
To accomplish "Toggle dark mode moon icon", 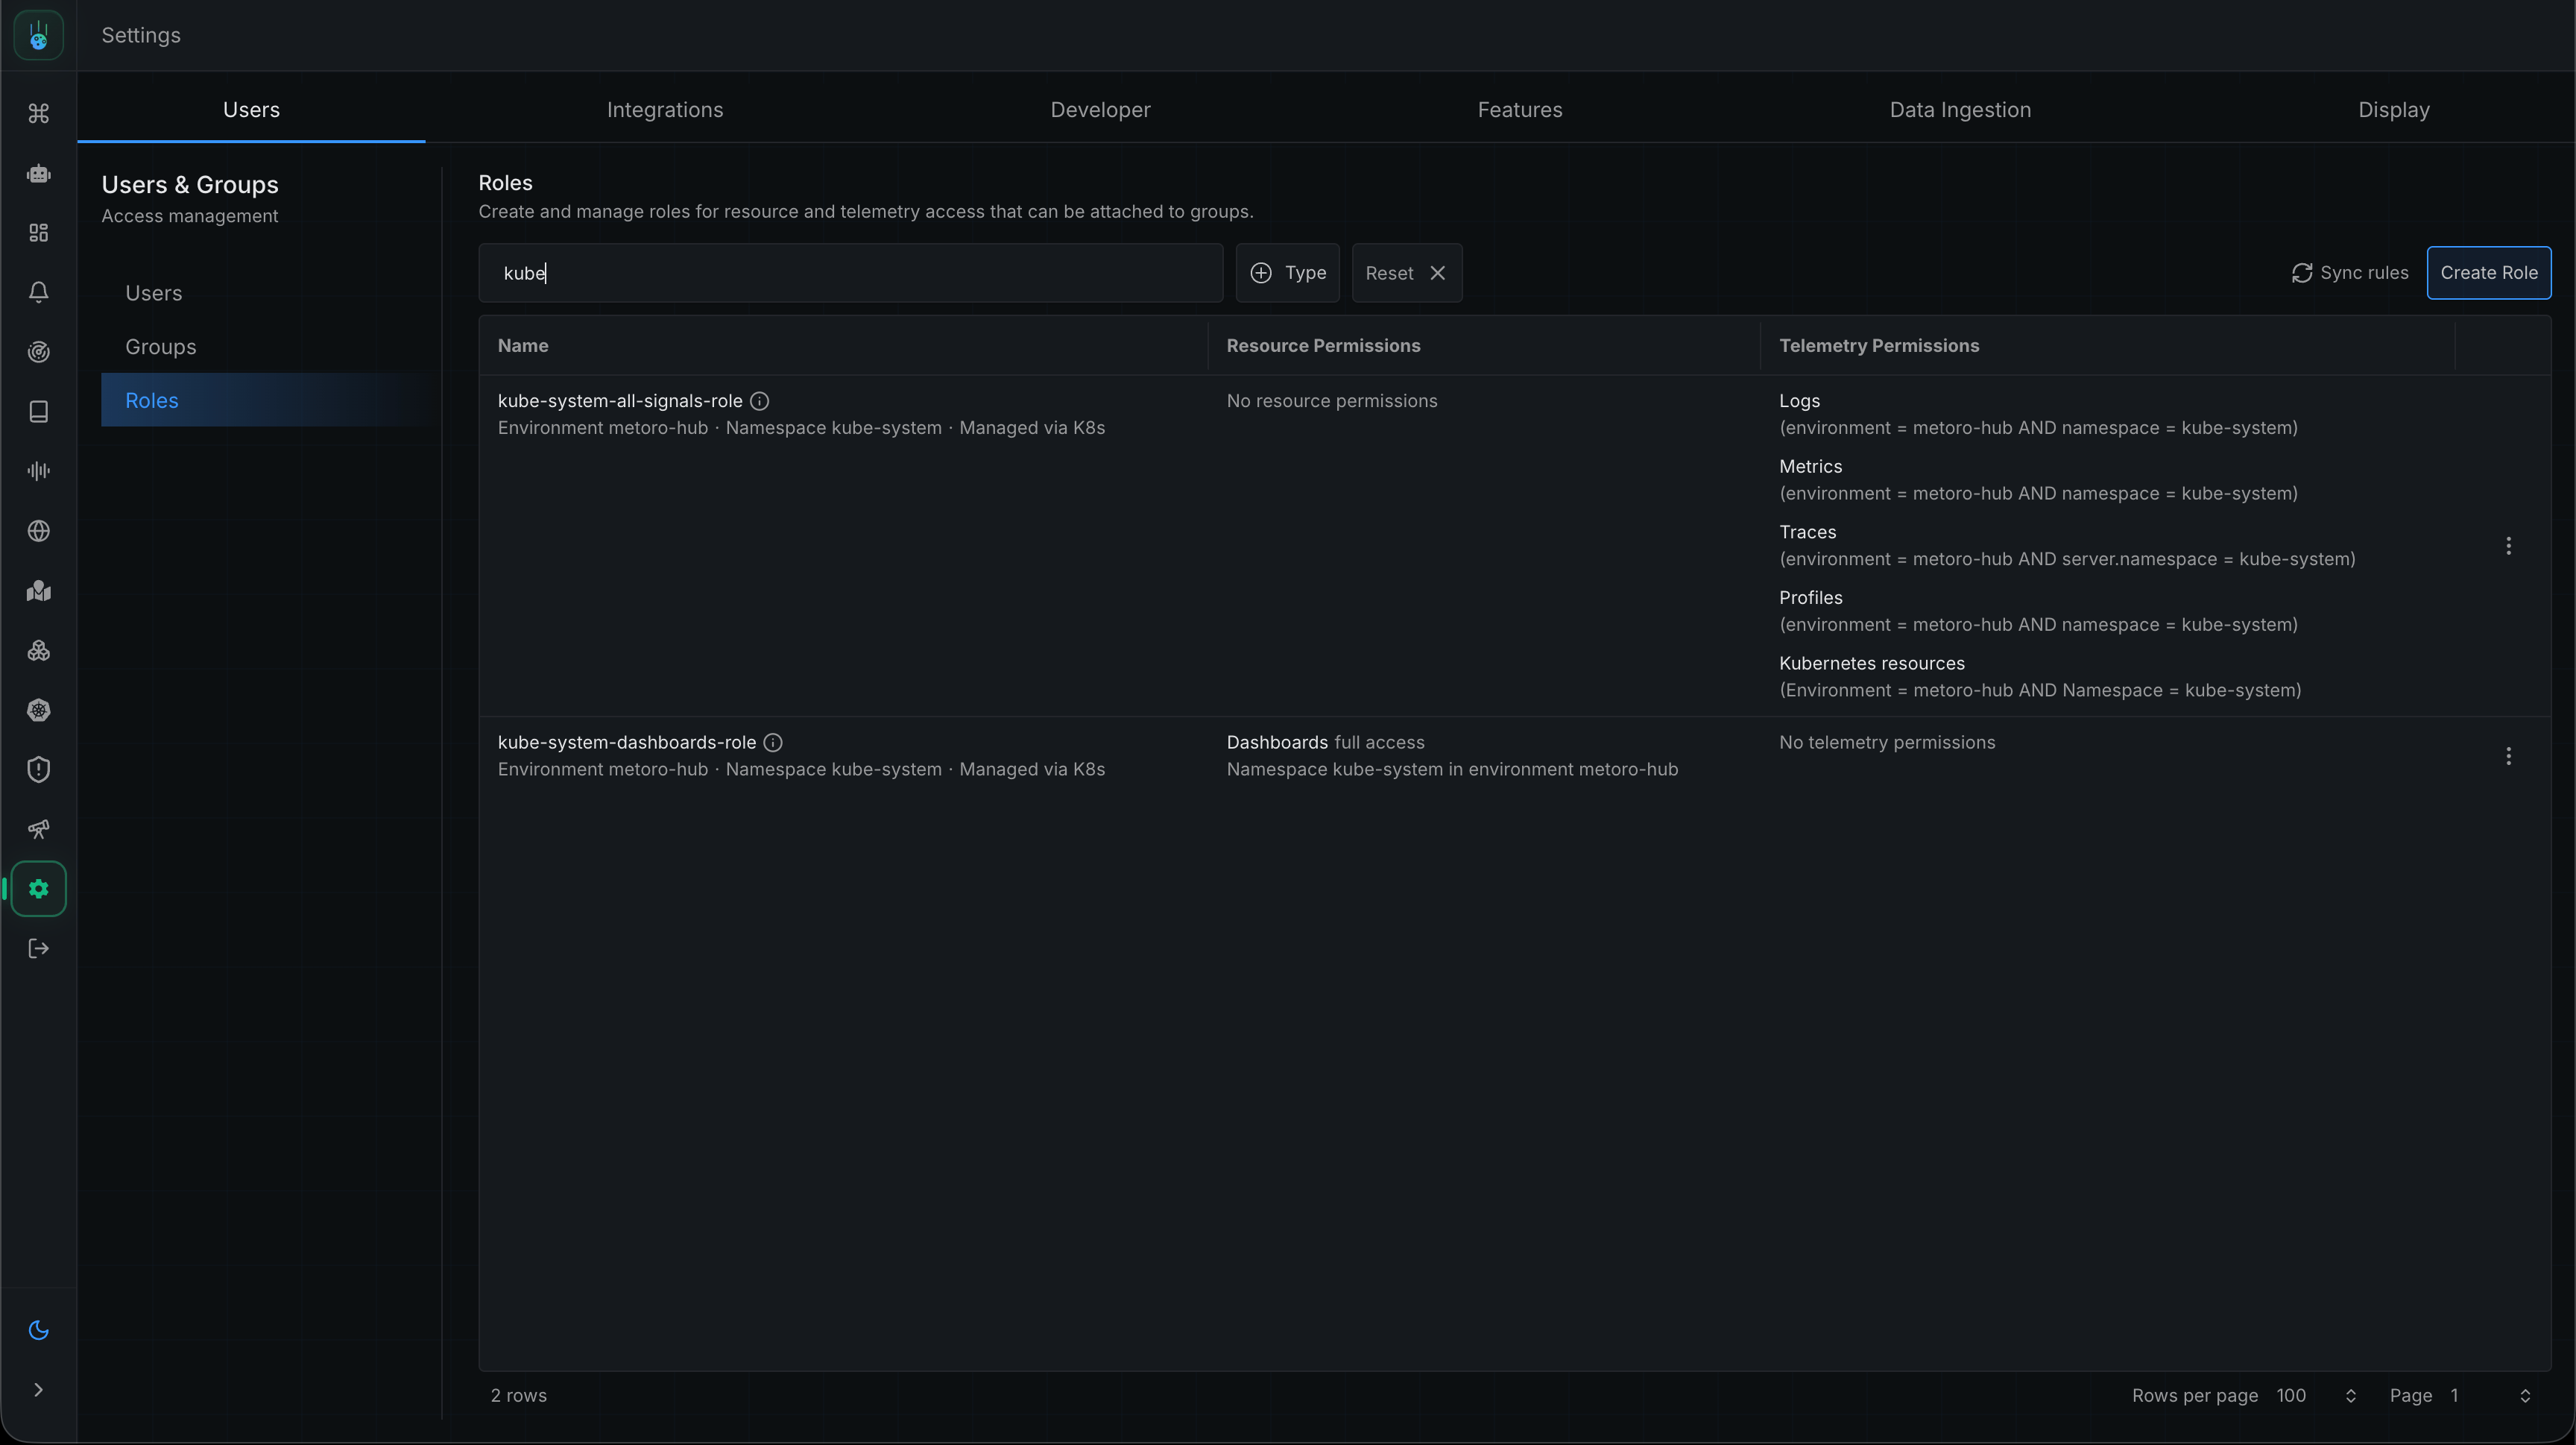I will tap(38, 1330).
